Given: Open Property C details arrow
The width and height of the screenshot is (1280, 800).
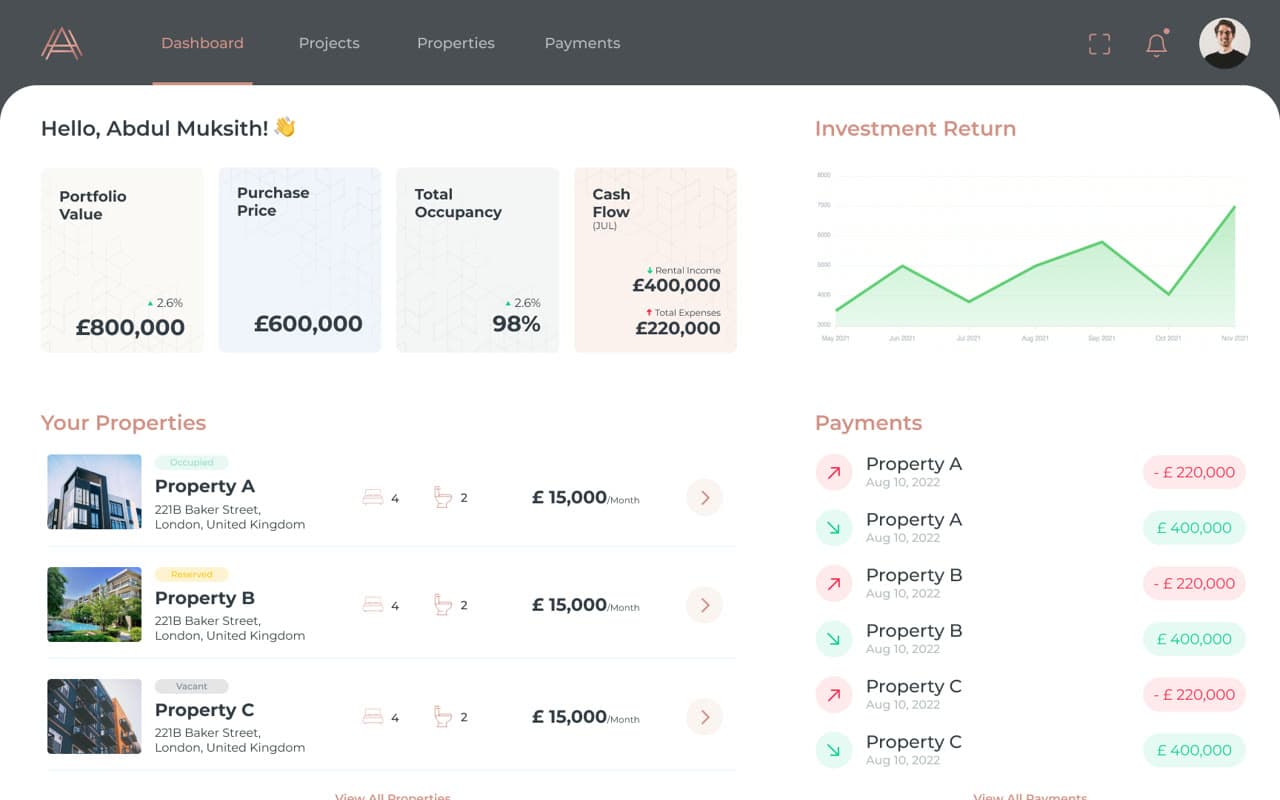Looking at the screenshot, I should coord(704,717).
